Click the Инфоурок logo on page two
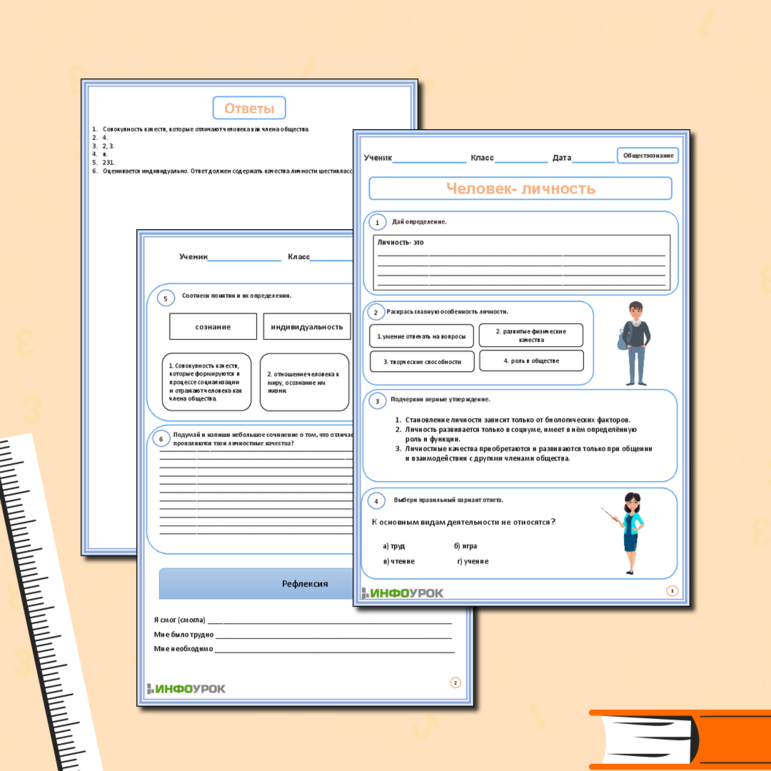The height and width of the screenshot is (771, 771). (187, 688)
